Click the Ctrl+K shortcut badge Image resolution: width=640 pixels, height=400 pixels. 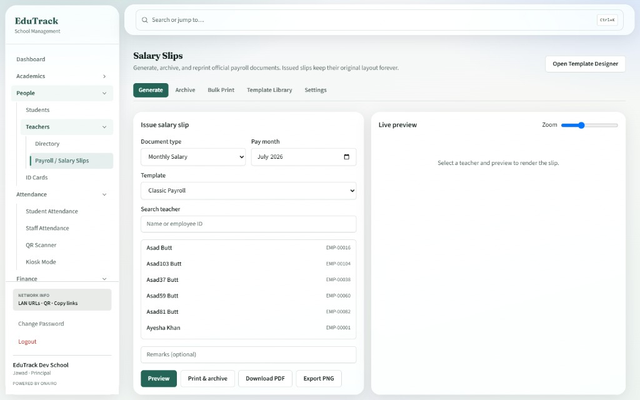(x=607, y=20)
